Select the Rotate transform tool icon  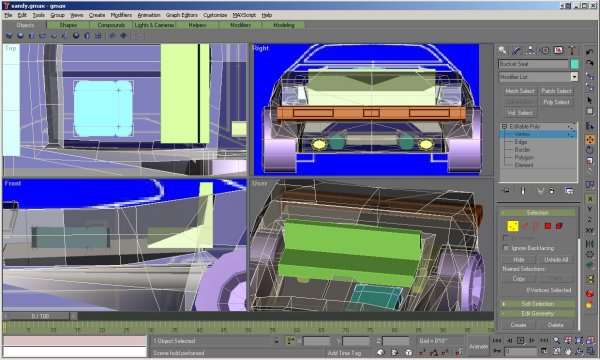590,150
